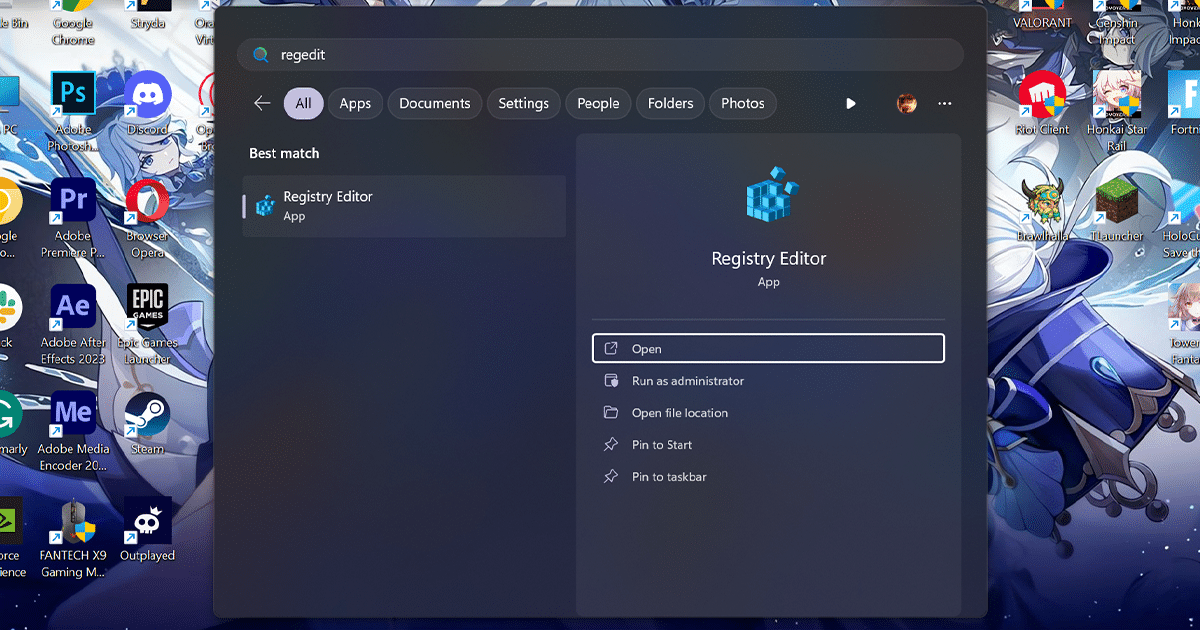Open the three-dots more options menu
Screen dimensions: 1200x630
click(944, 103)
